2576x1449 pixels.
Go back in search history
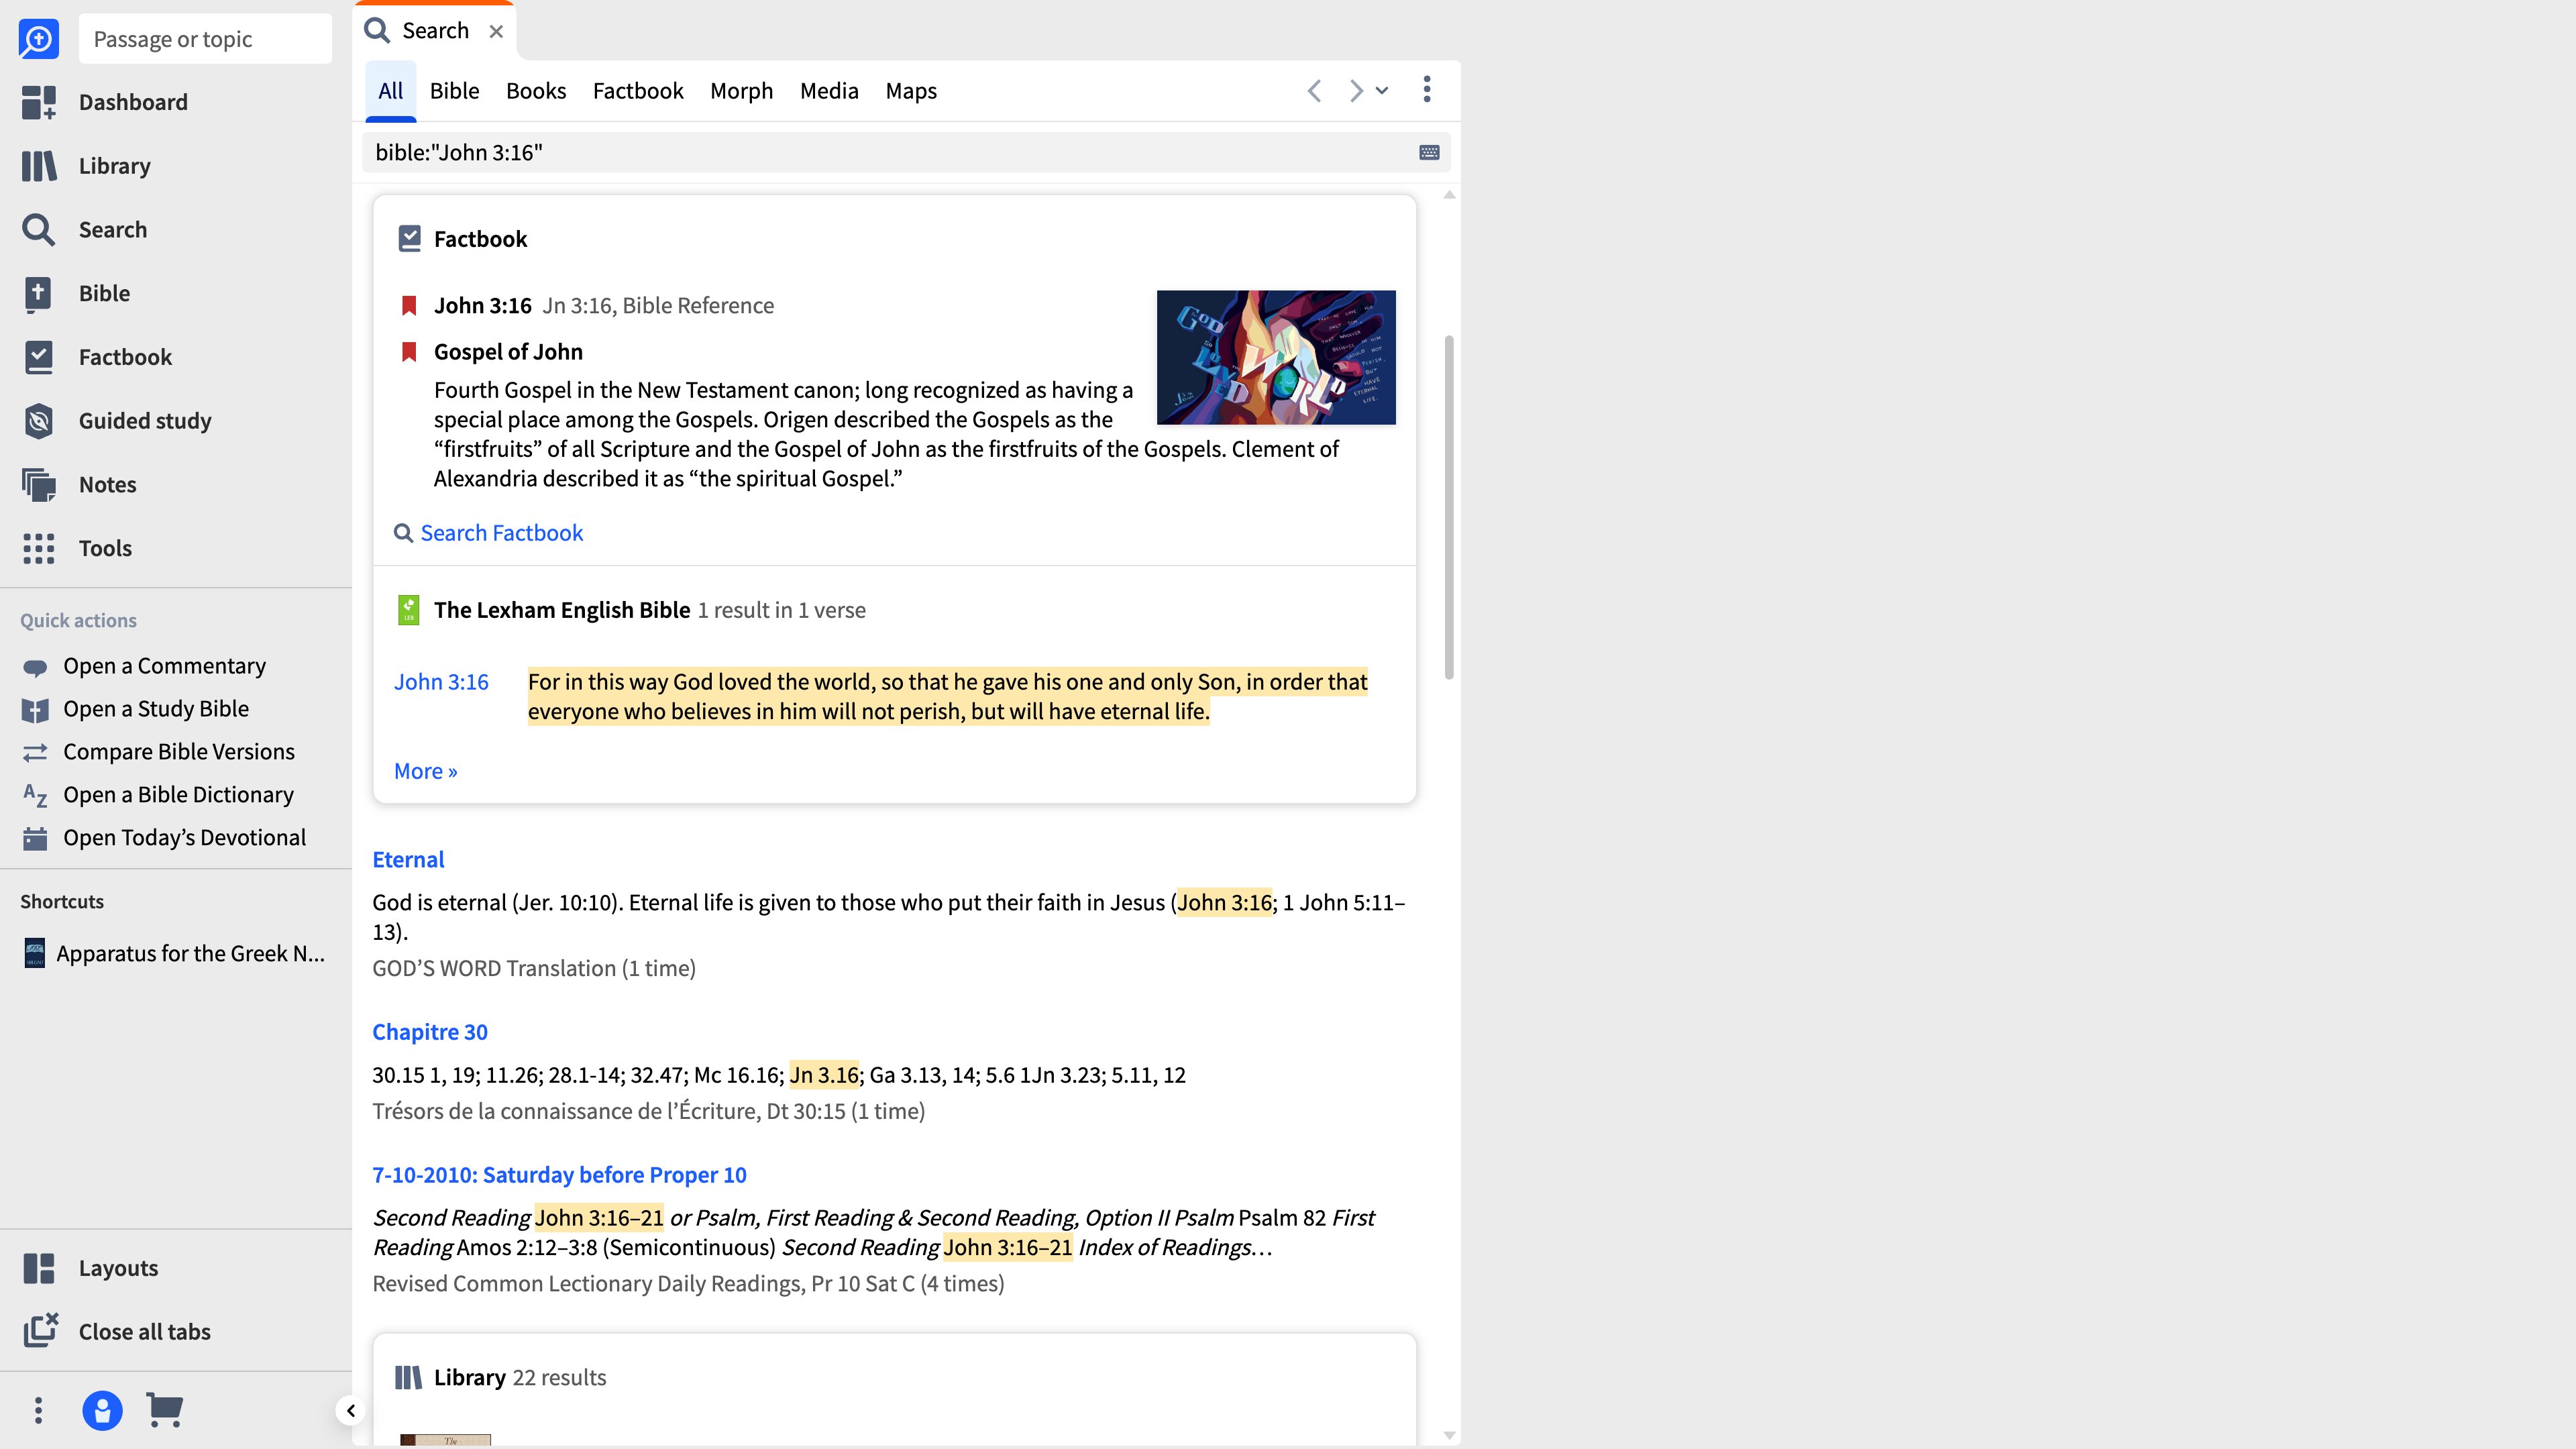1314,91
